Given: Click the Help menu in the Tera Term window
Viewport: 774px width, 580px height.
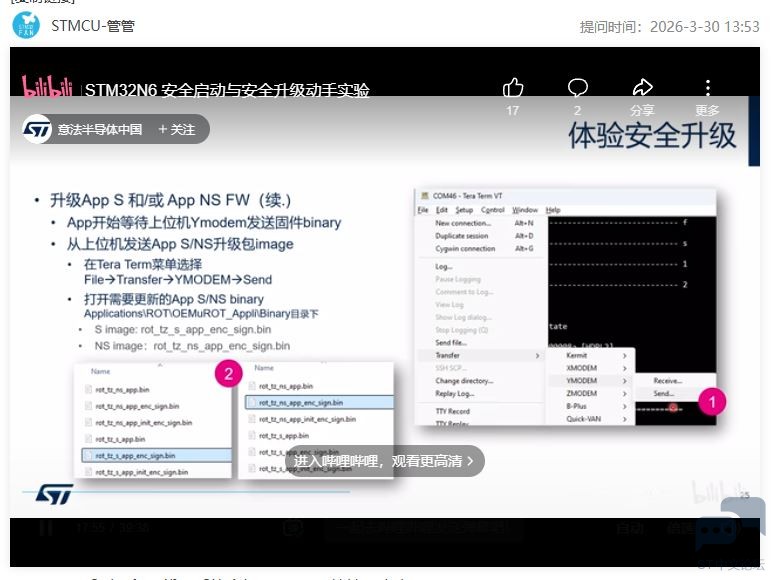Looking at the screenshot, I should 553,210.
